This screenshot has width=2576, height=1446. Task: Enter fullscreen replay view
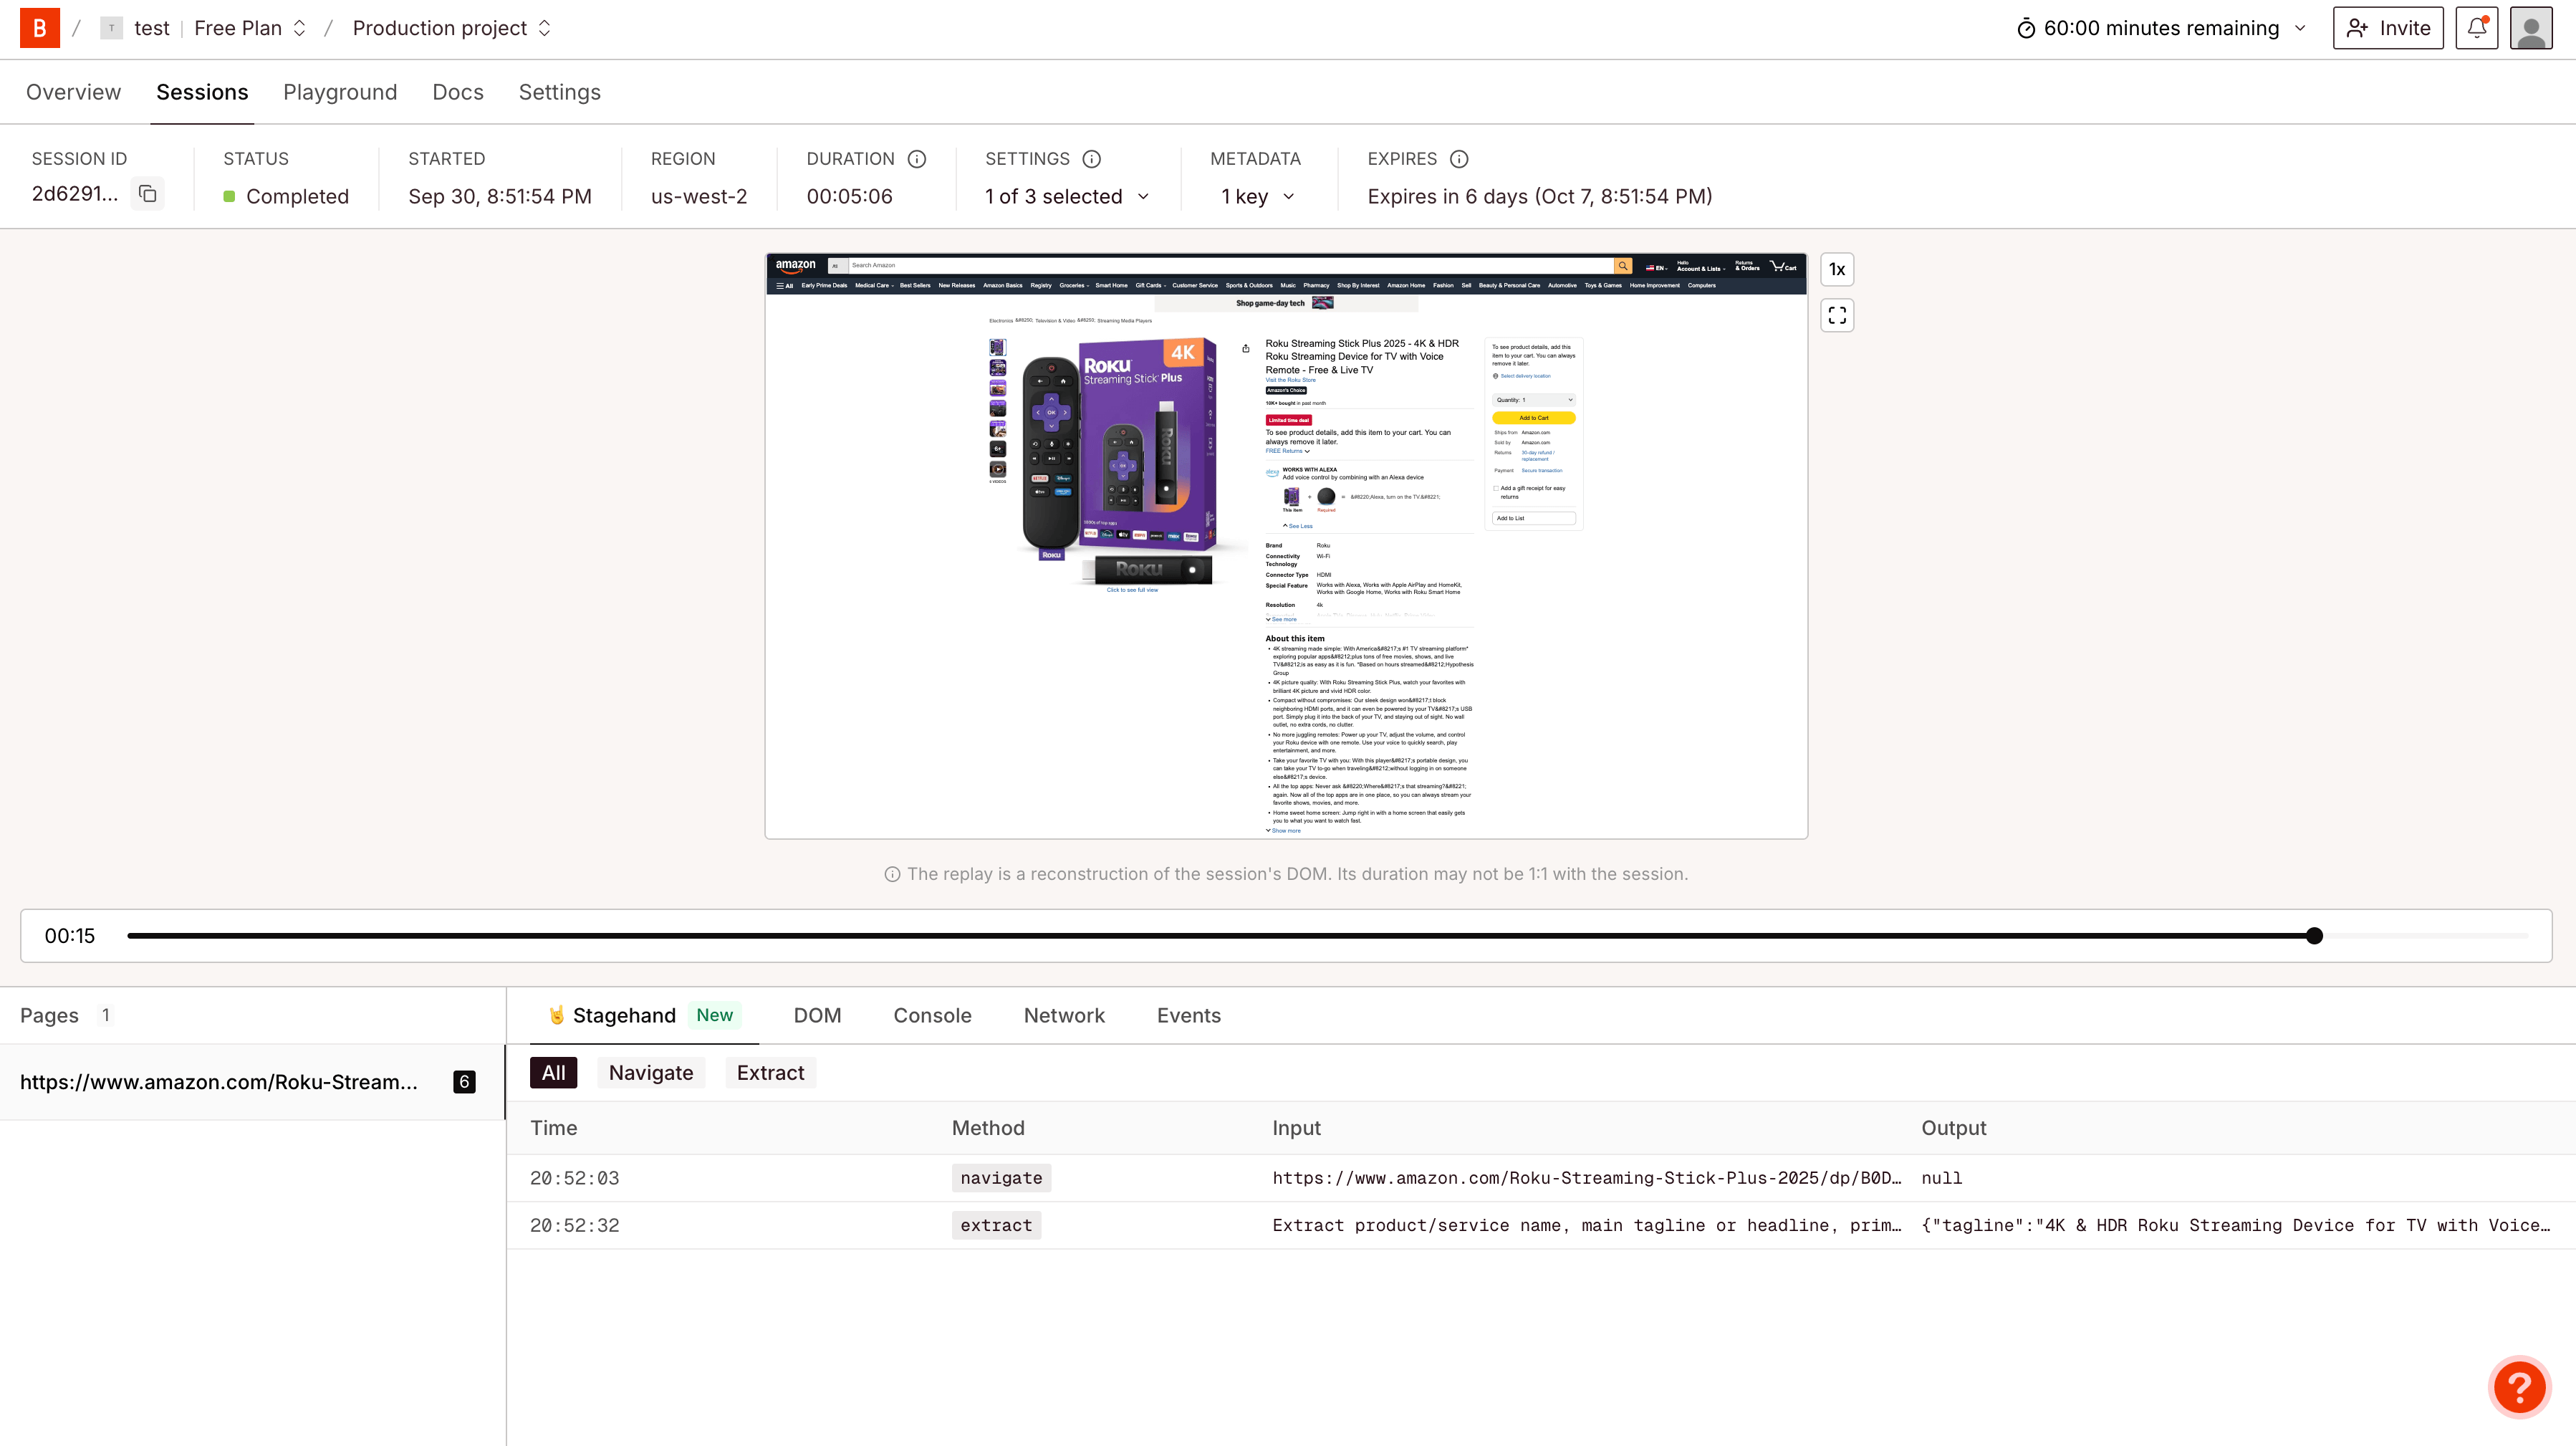[1837, 316]
